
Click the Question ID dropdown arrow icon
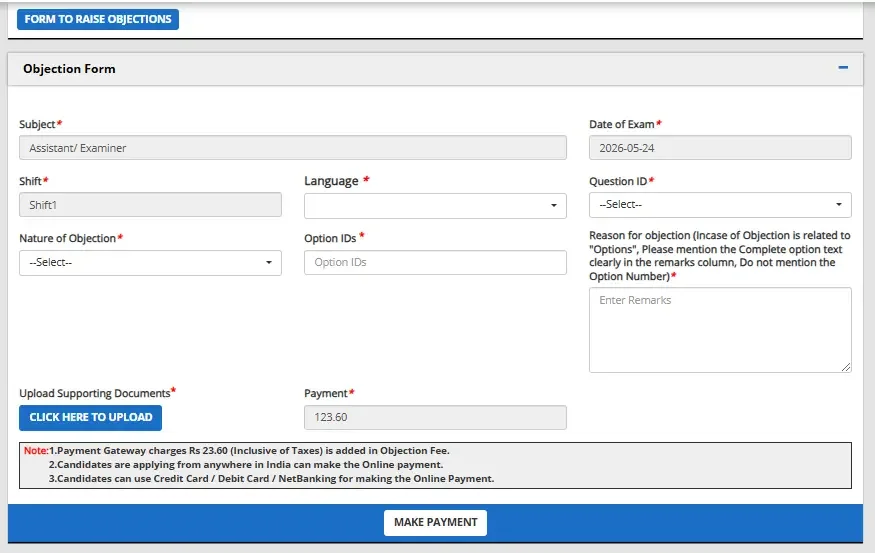pos(839,204)
